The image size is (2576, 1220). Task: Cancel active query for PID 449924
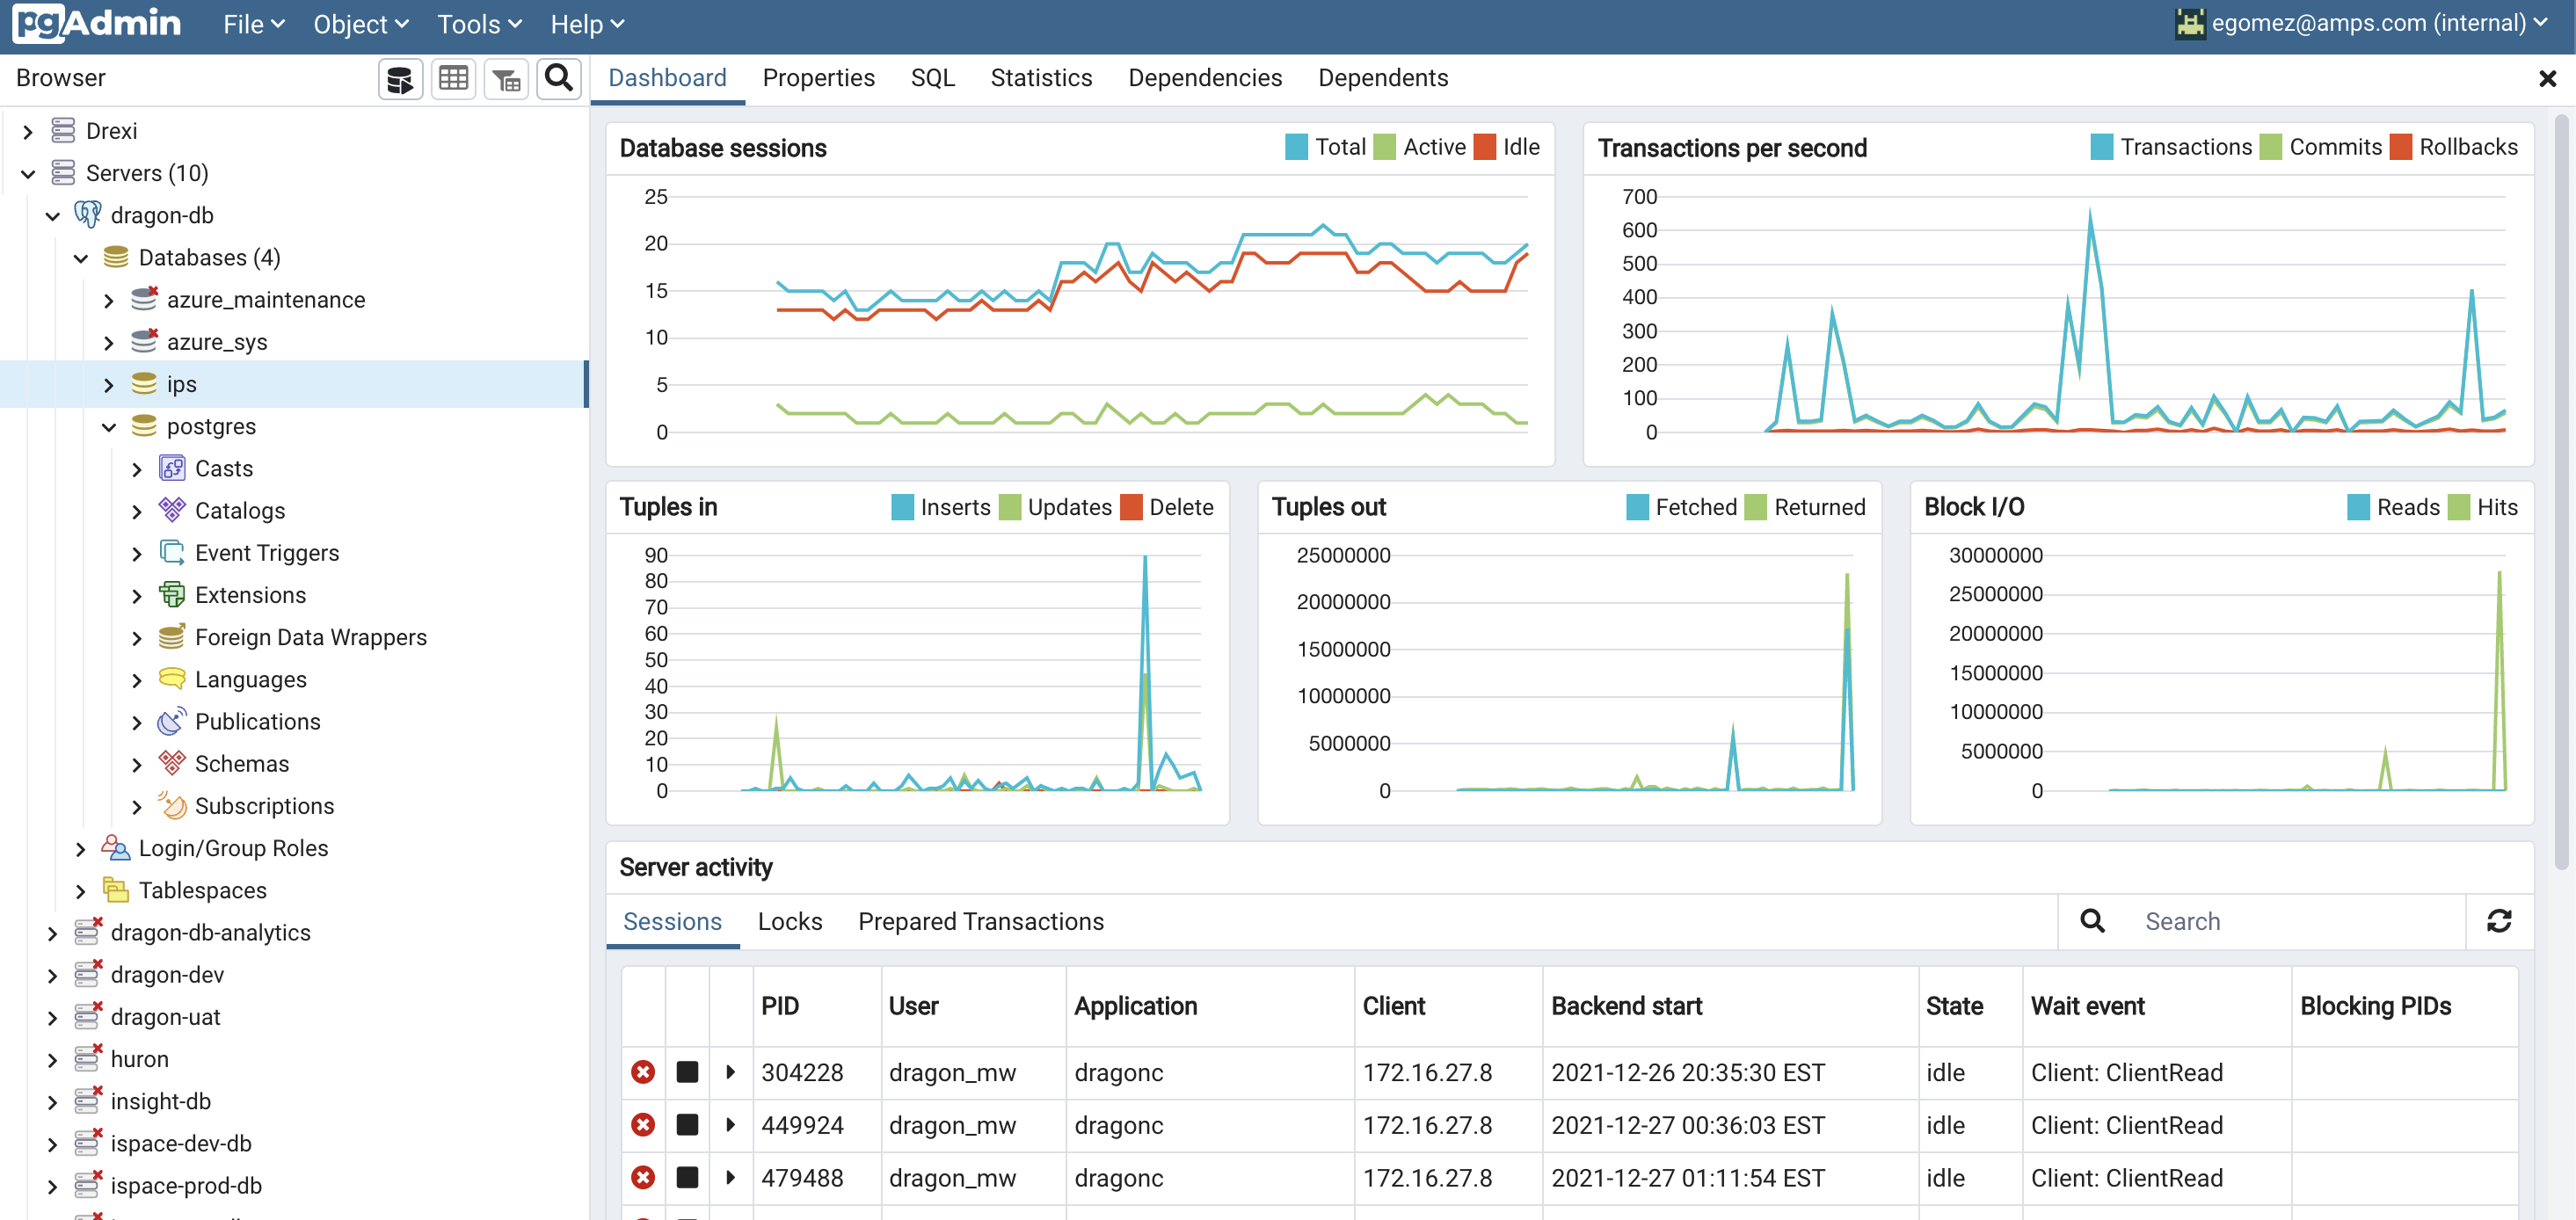click(x=687, y=1125)
